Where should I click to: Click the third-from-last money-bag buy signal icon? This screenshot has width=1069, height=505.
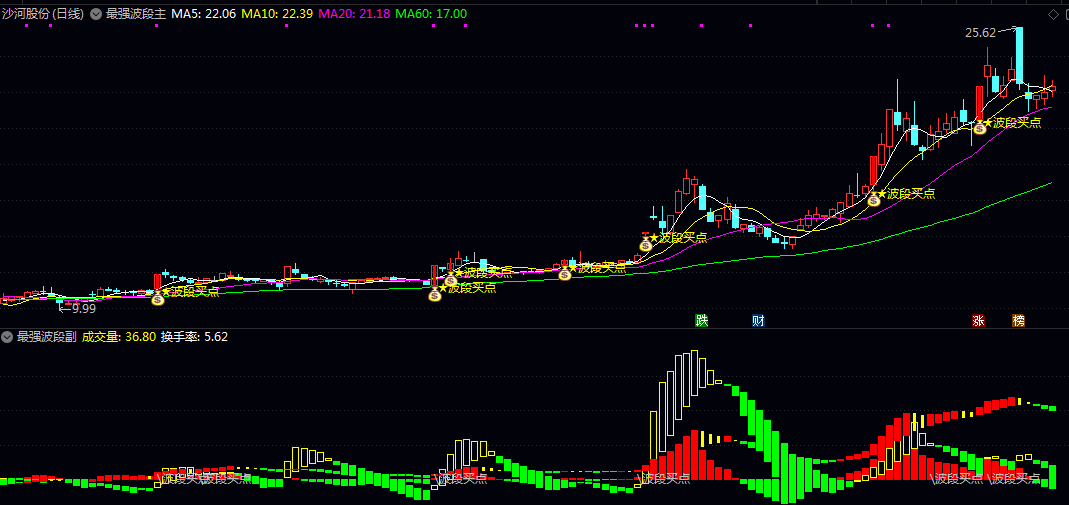[646, 243]
